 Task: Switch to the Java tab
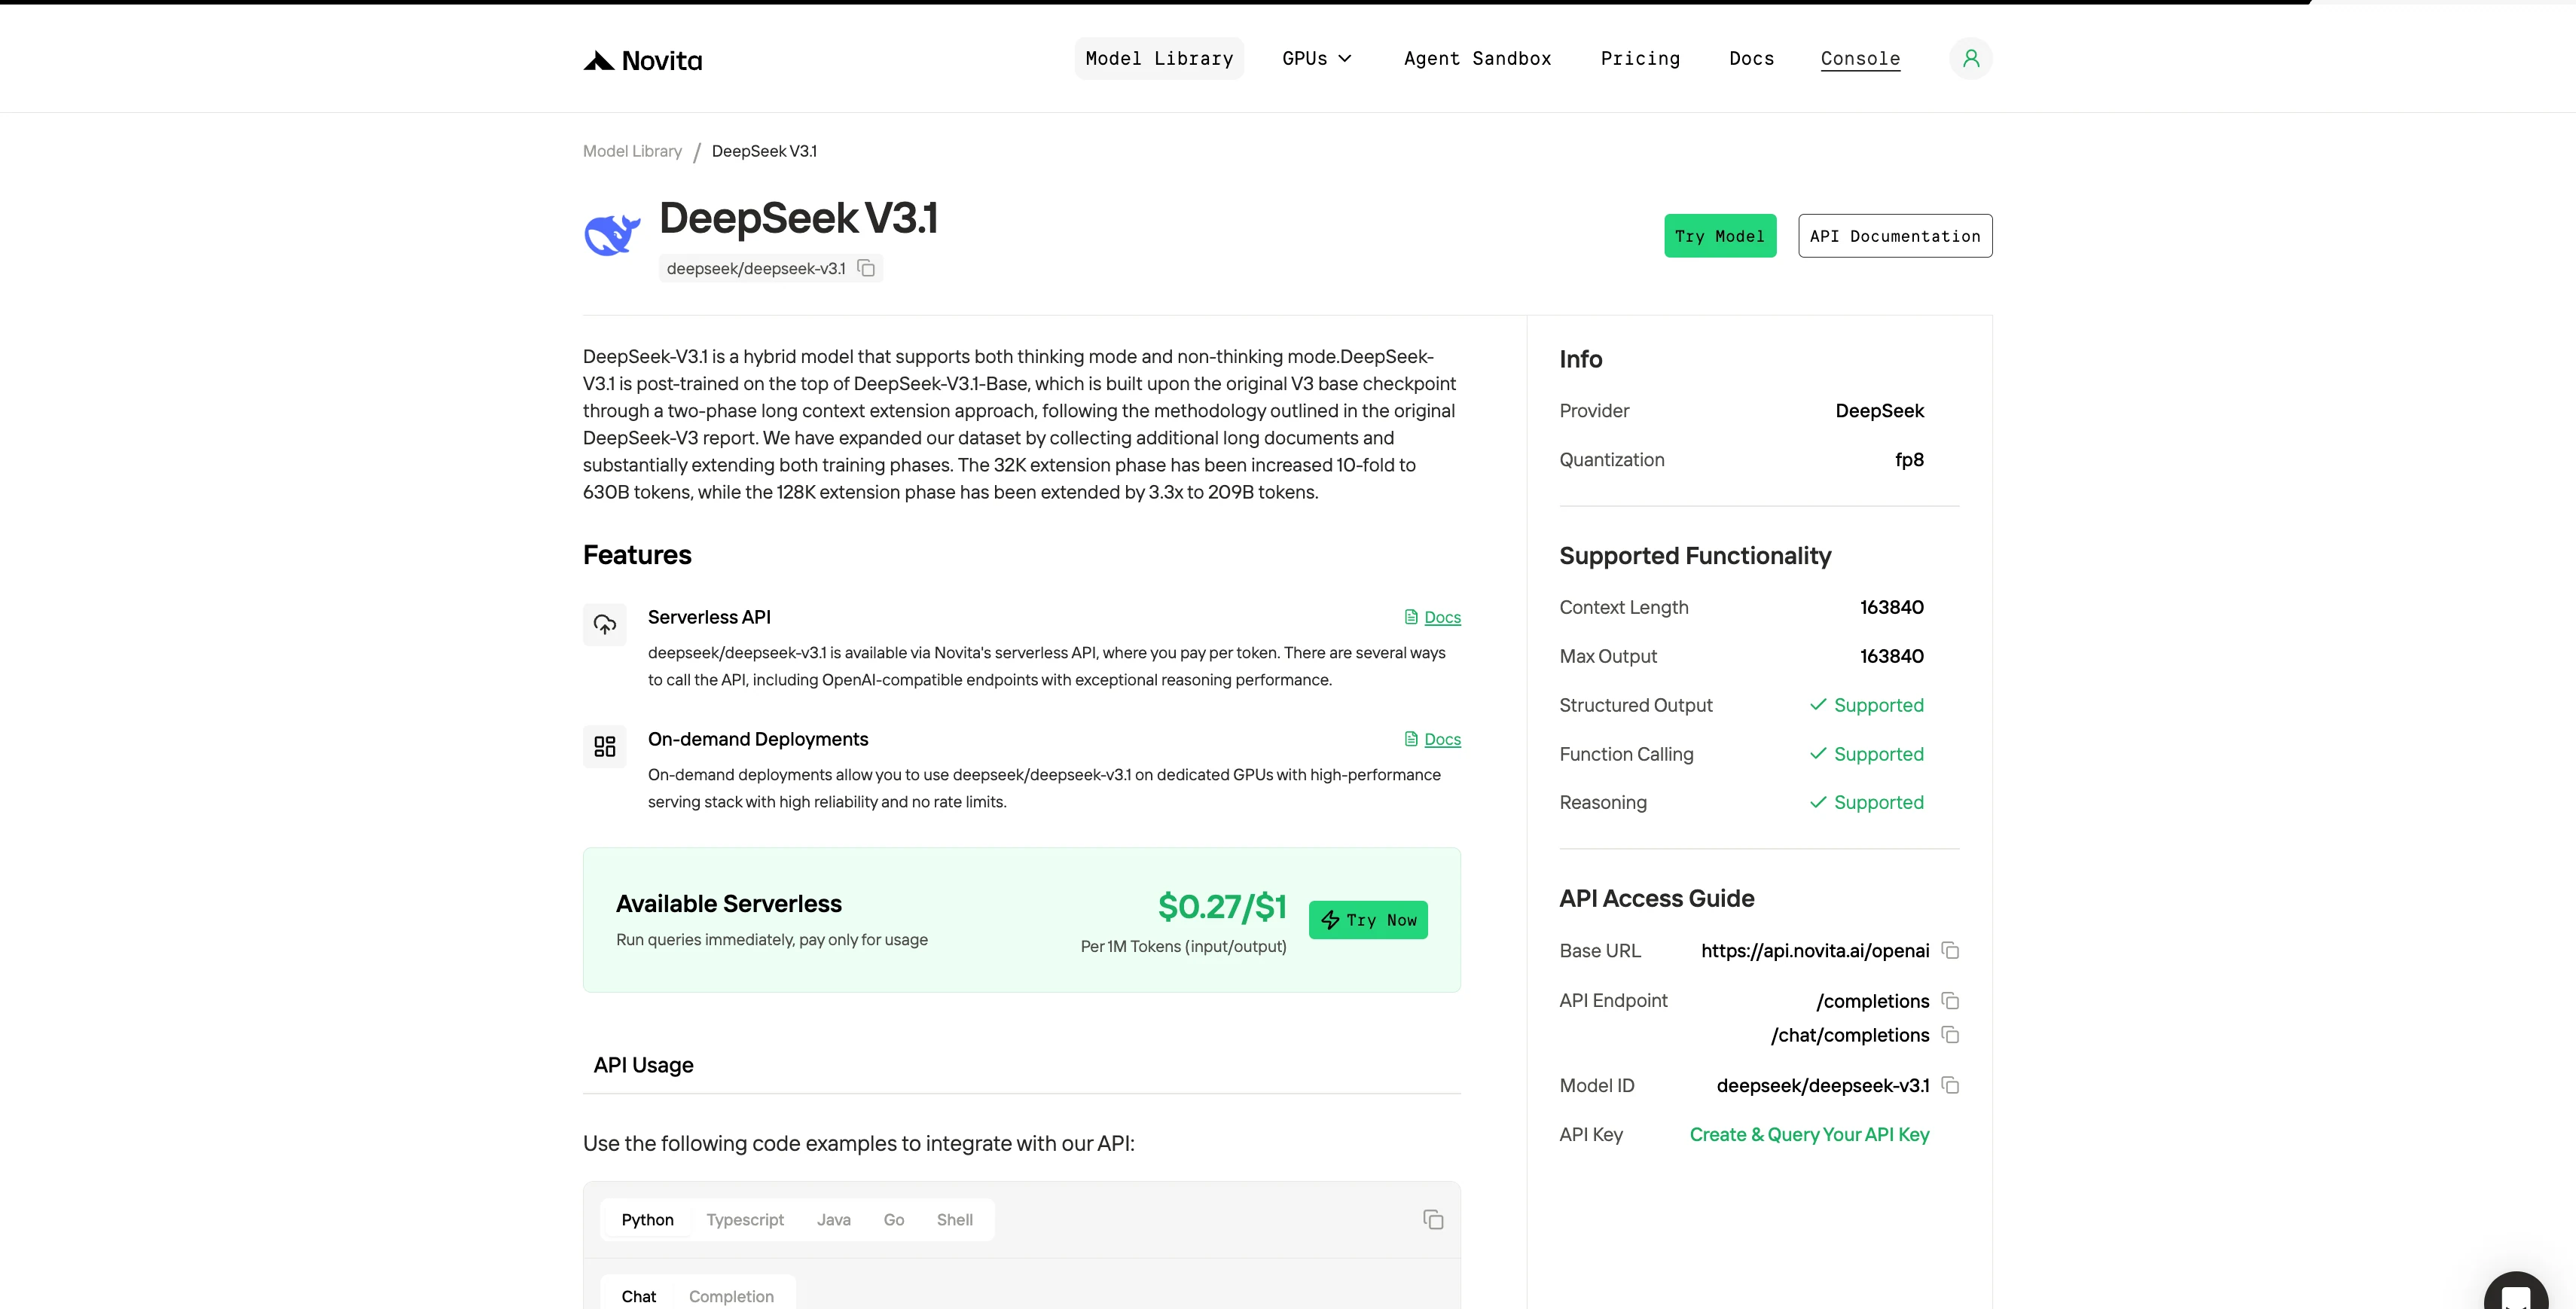(833, 1219)
